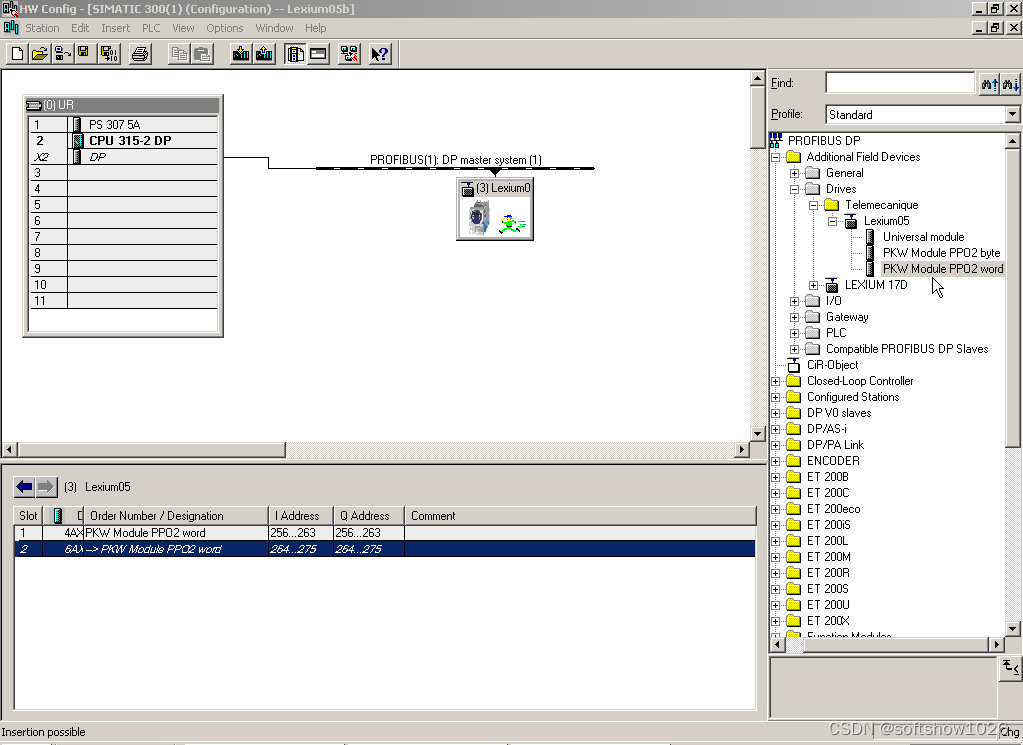Select PKW Module PPO2 word in catalog

point(943,269)
